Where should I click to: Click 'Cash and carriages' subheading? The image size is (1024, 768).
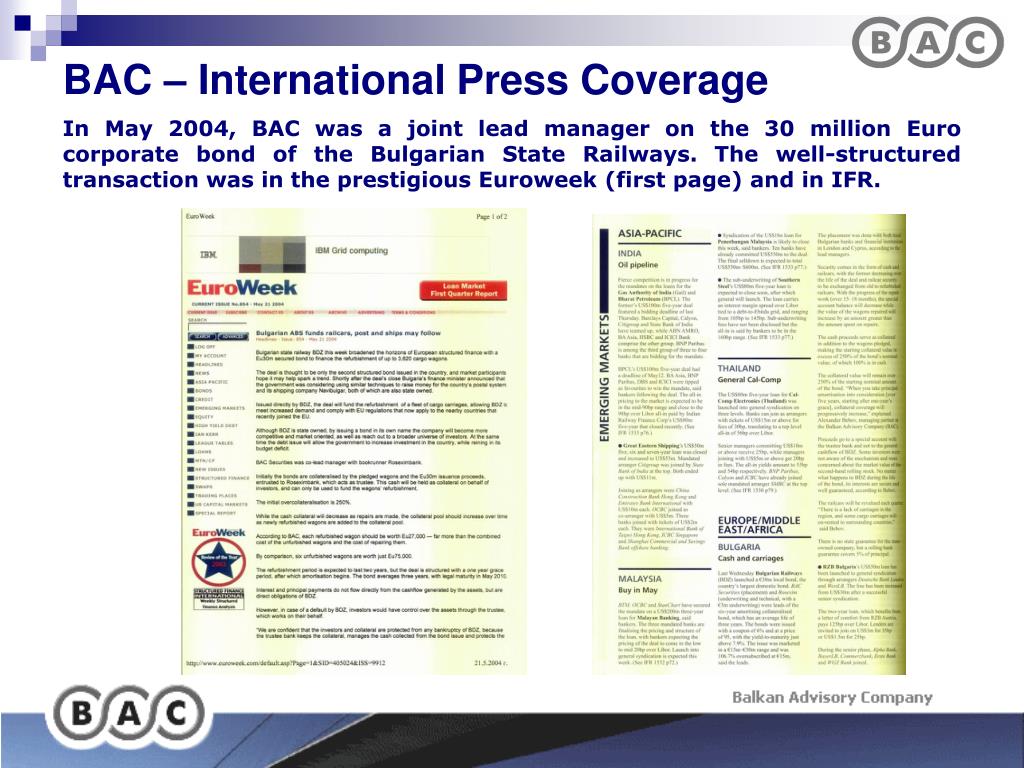pos(750,558)
